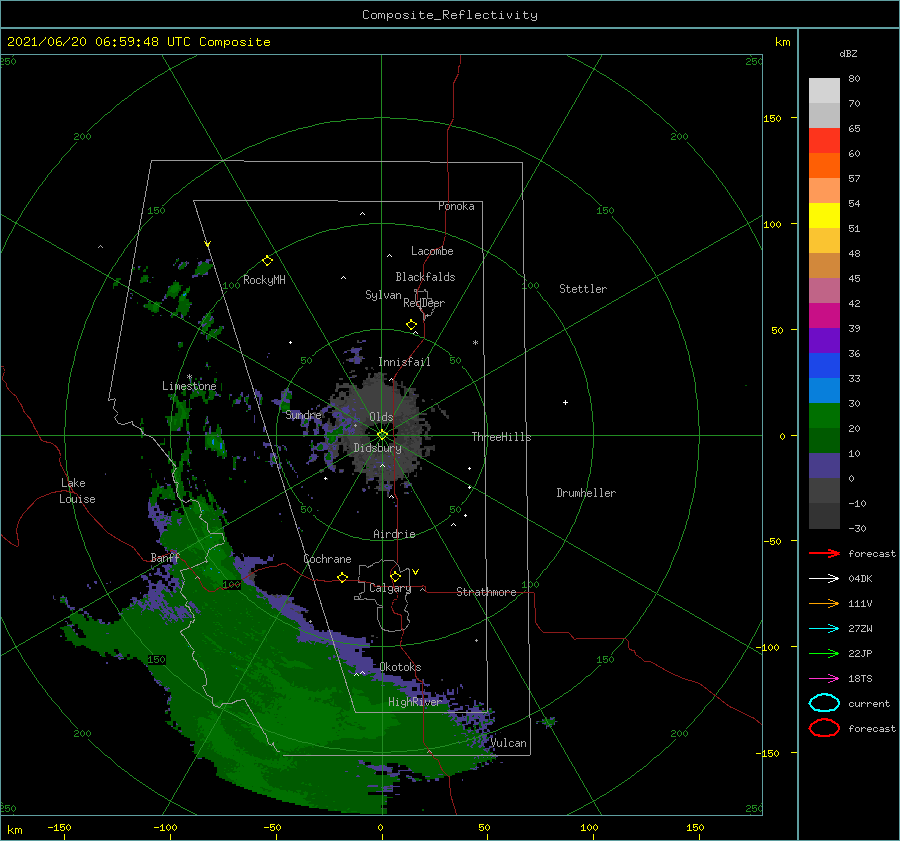This screenshot has width=900, height=841.
Task: Click the yellow diamond marker near Cochrane
Action: [342, 577]
